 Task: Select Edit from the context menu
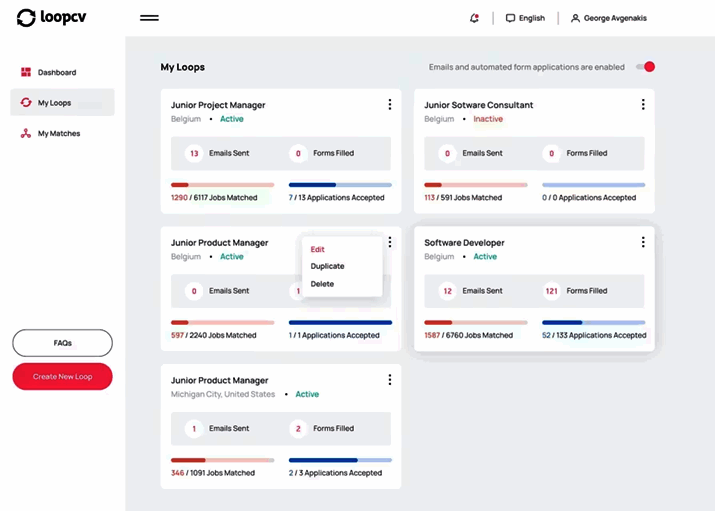coord(318,249)
